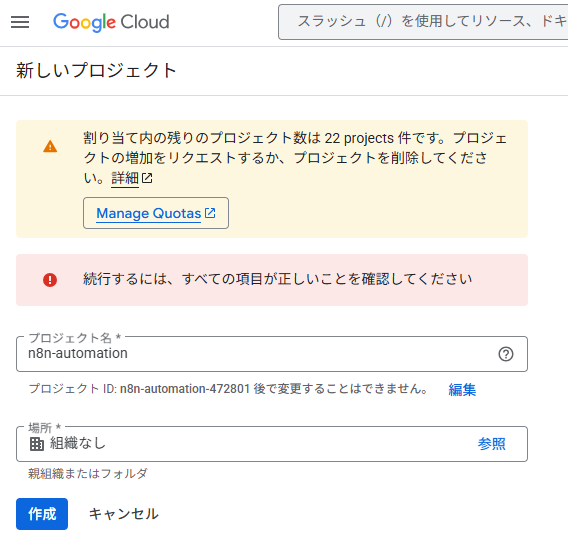The image size is (568, 550).
Task: Focus the resource search bar
Action: click(x=423, y=22)
